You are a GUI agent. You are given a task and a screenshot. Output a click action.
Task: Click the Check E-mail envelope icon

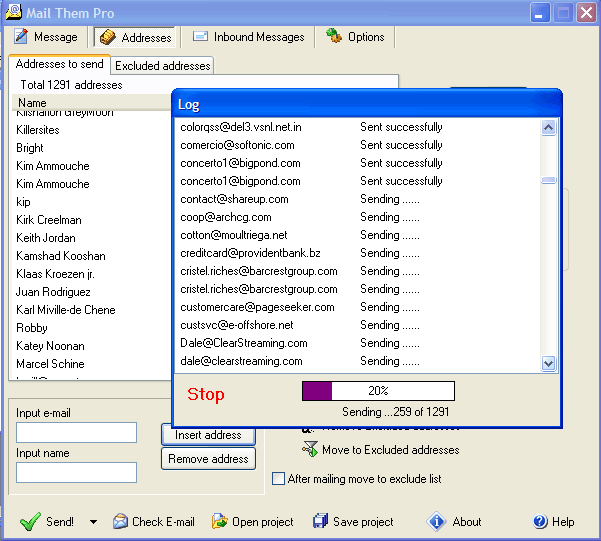click(x=120, y=521)
